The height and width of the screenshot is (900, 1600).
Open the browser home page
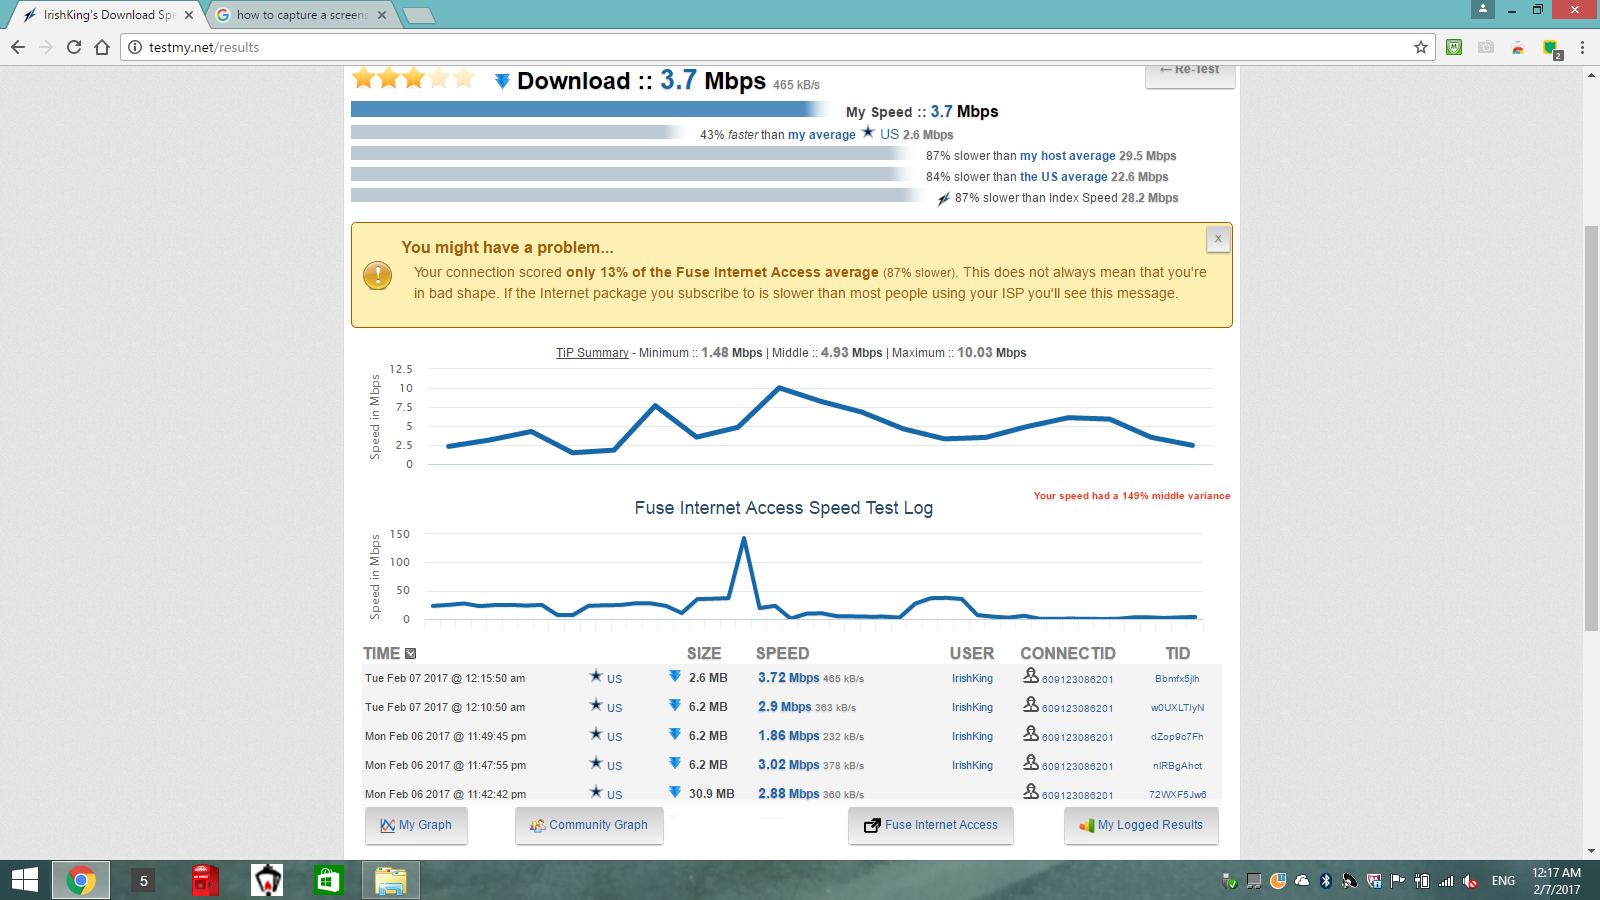pos(102,47)
